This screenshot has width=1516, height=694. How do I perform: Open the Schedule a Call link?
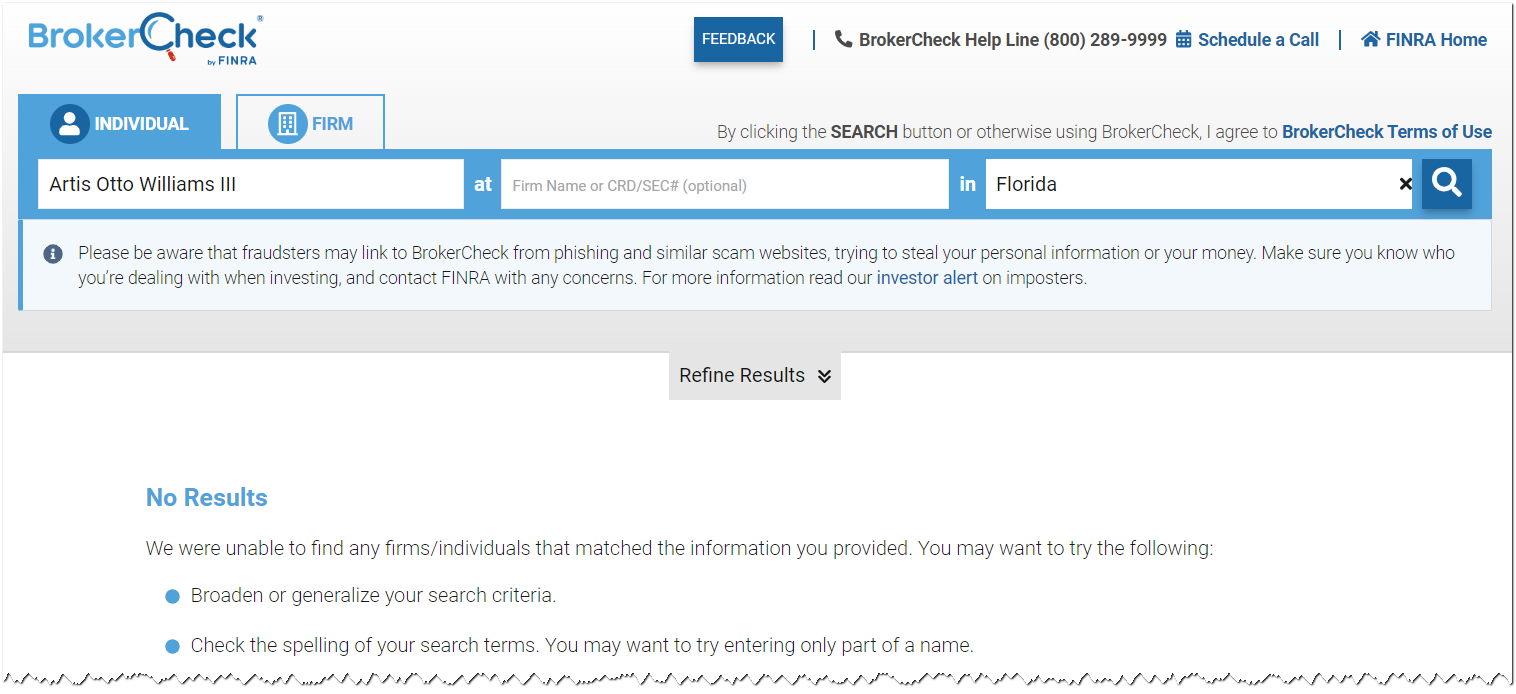tap(1258, 40)
